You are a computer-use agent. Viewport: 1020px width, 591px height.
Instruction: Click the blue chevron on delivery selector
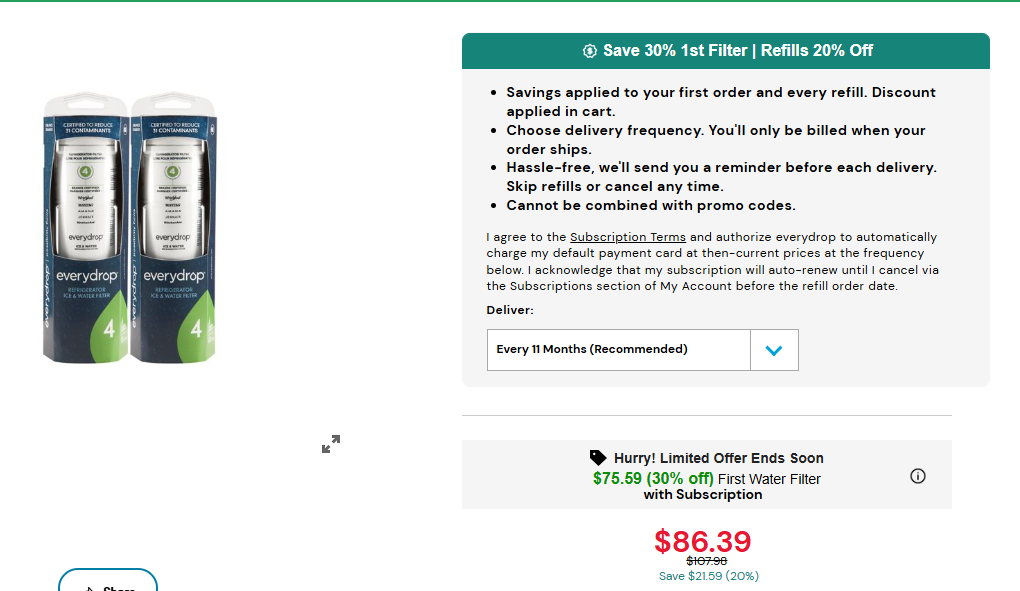click(774, 350)
